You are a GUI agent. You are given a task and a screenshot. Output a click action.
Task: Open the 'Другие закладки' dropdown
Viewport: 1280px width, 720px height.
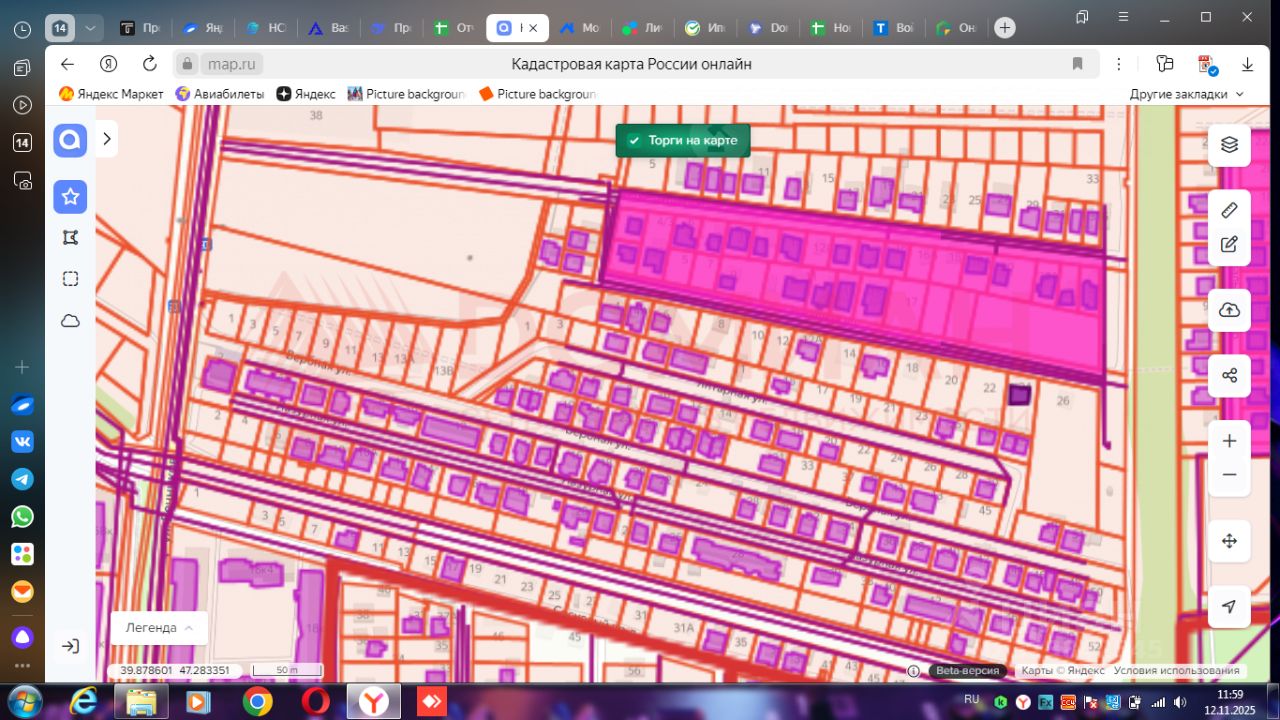1187,94
